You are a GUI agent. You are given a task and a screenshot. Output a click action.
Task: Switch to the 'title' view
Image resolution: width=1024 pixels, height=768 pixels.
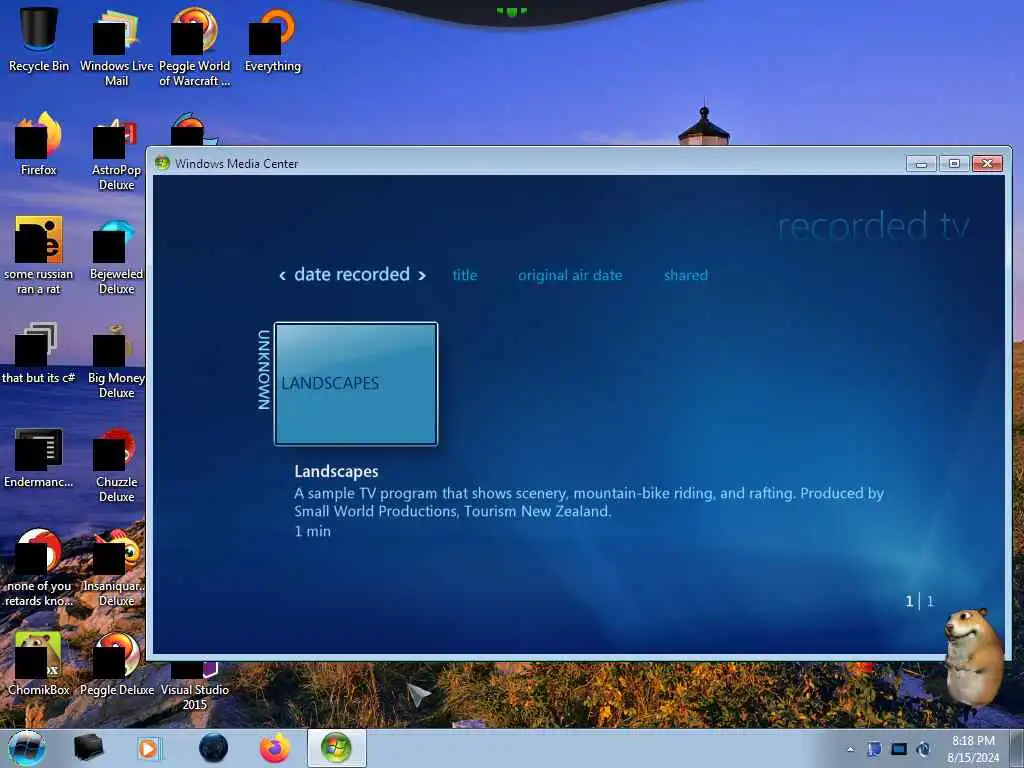(x=465, y=275)
